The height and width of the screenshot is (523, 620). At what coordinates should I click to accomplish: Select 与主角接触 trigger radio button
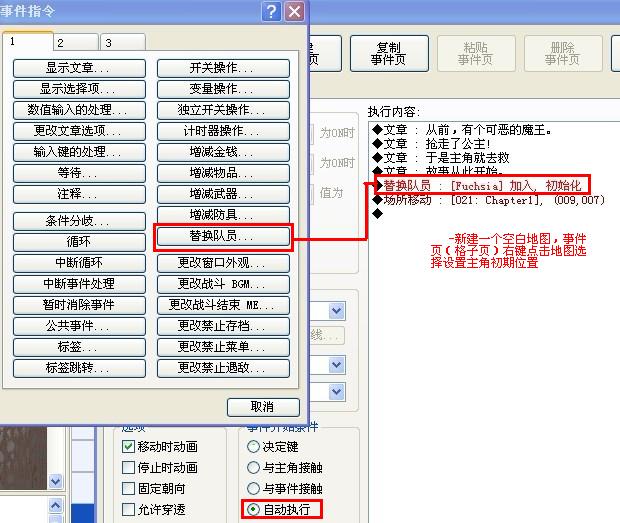(253, 468)
